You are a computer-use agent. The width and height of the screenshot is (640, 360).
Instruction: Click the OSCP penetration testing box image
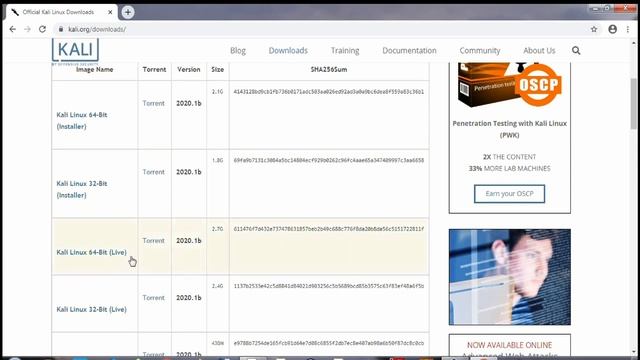tap(509, 85)
